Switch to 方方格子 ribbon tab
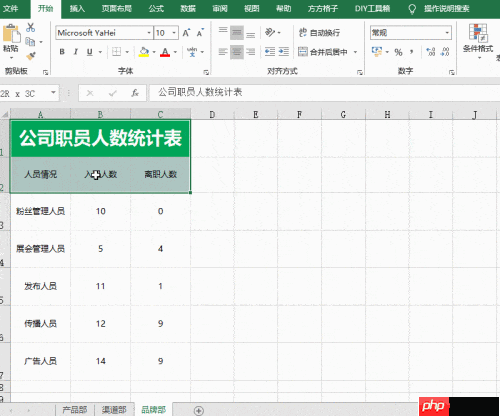 [323, 9]
